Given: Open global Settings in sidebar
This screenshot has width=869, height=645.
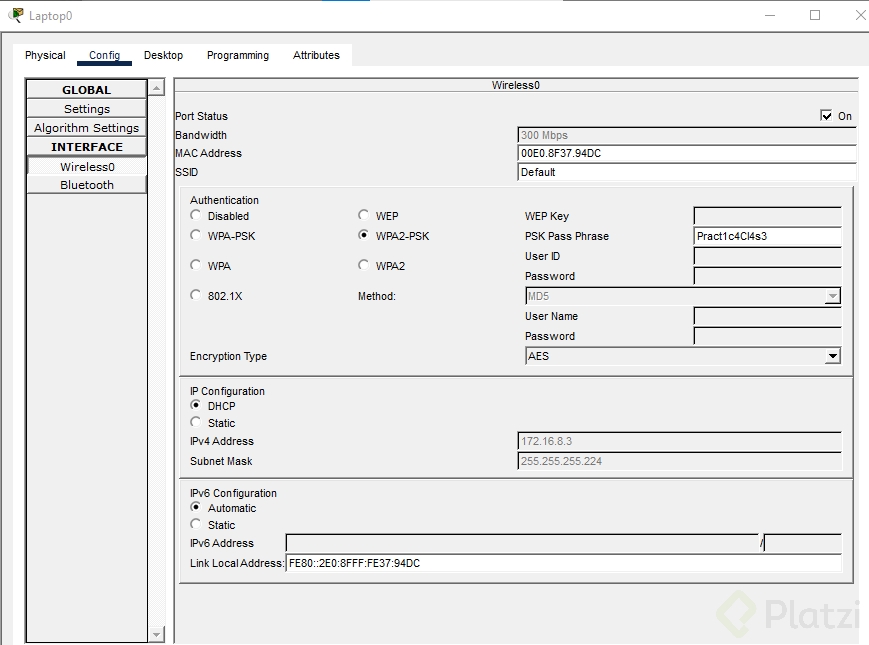Looking at the screenshot, I should tap(87, 109).
